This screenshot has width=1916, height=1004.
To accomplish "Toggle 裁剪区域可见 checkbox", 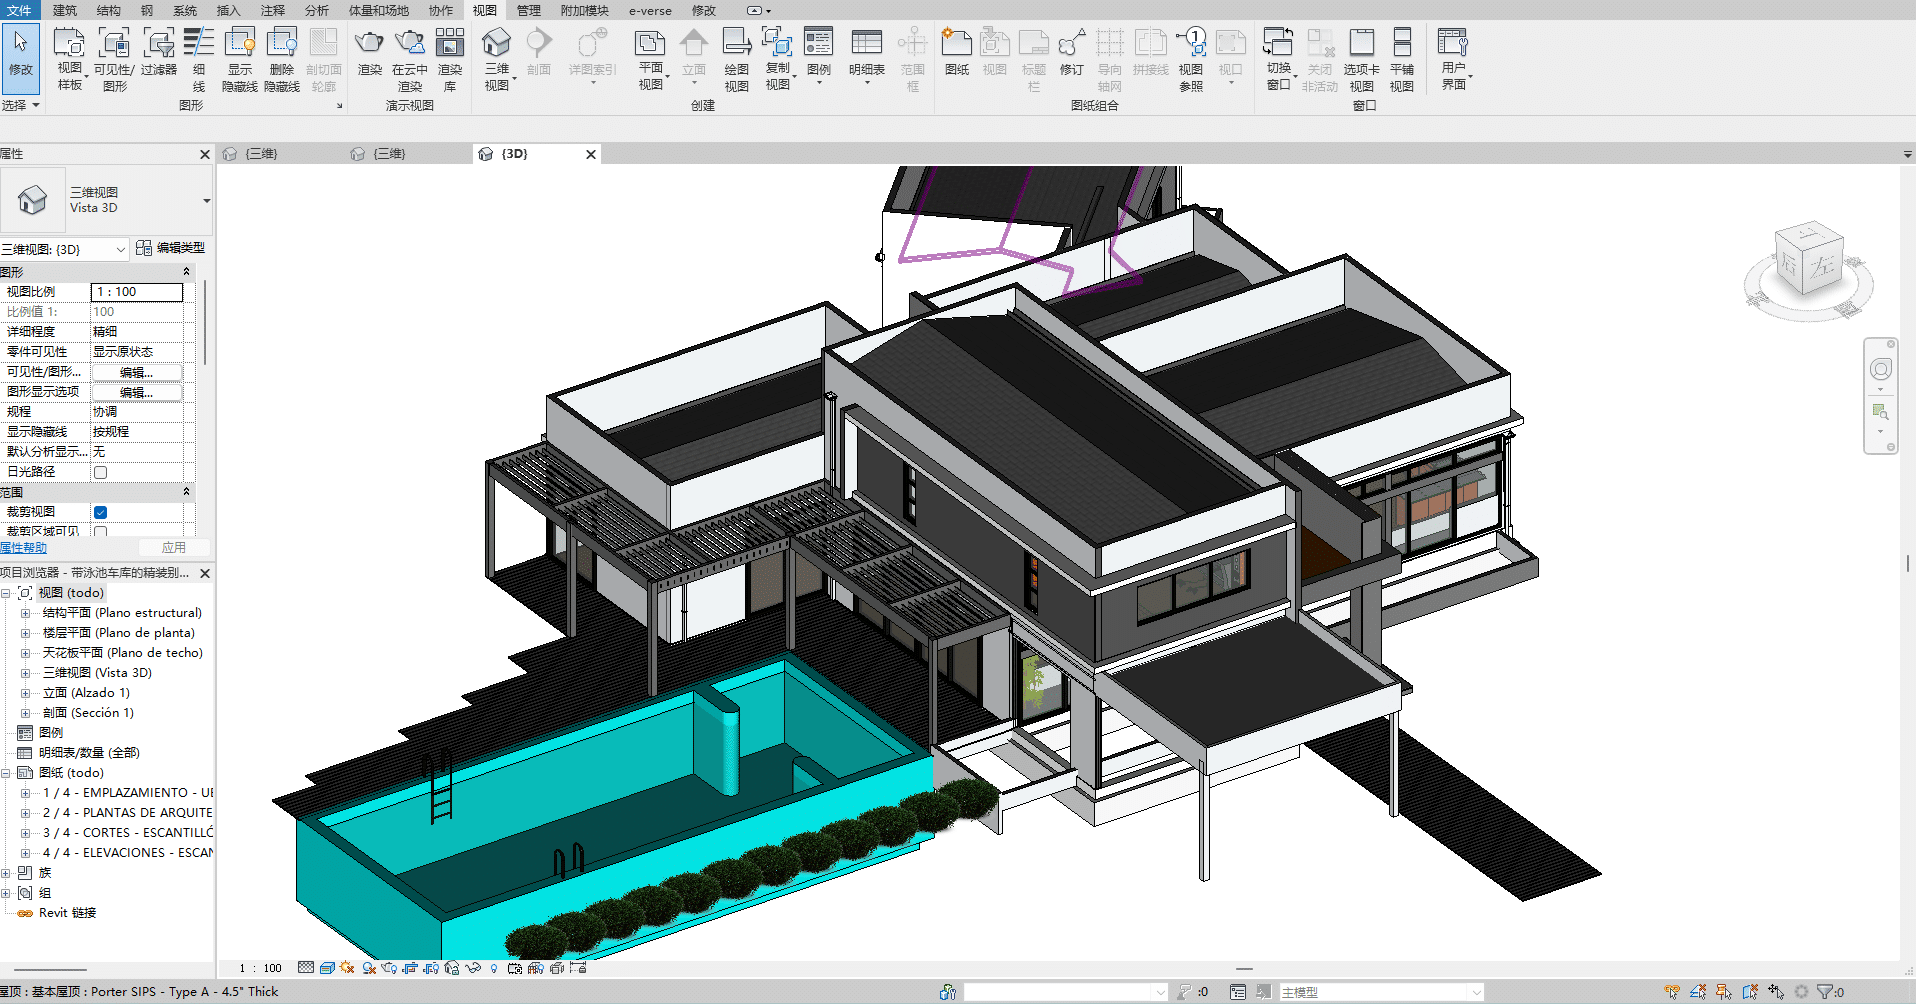I will pyautogui.click(x=100, y=532).
